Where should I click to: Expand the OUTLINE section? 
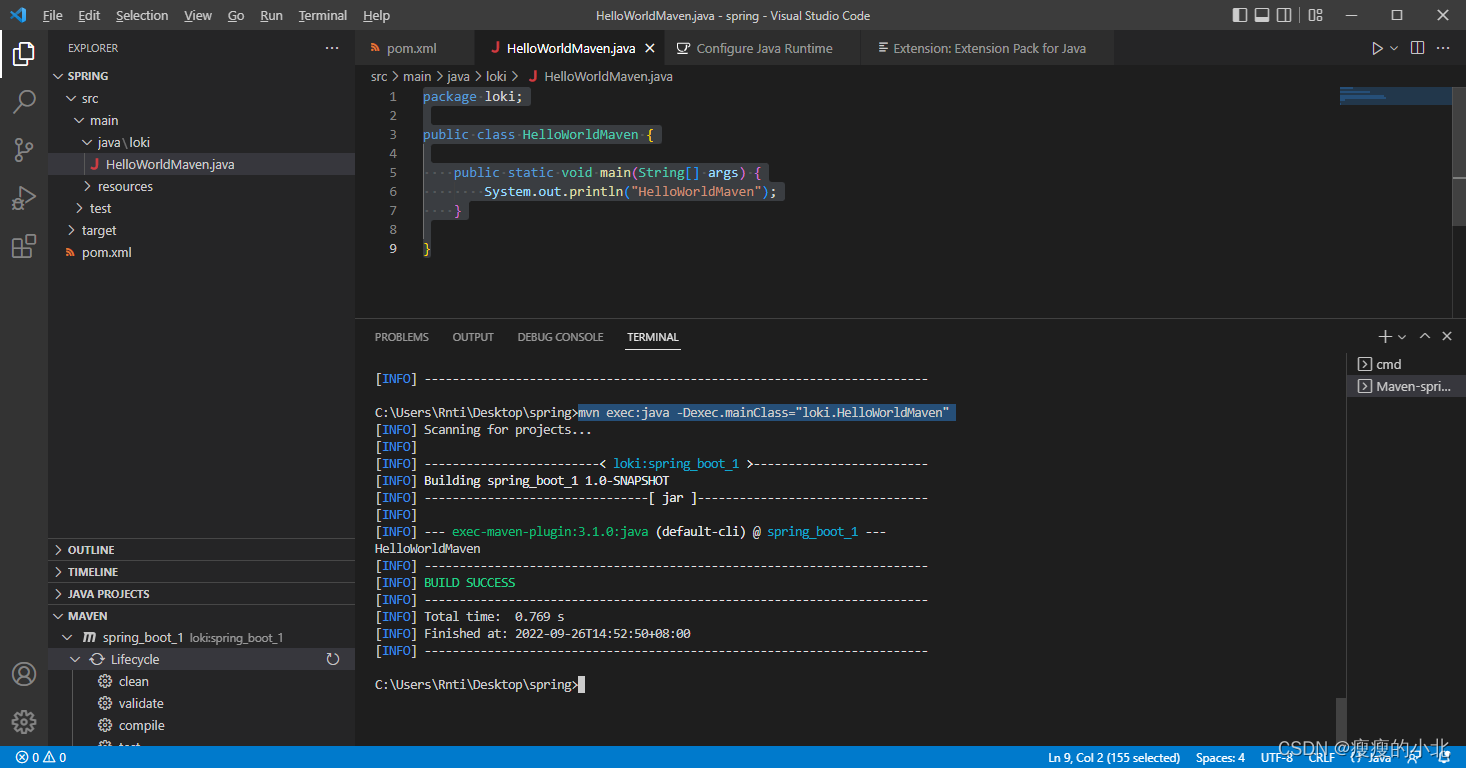201,550
